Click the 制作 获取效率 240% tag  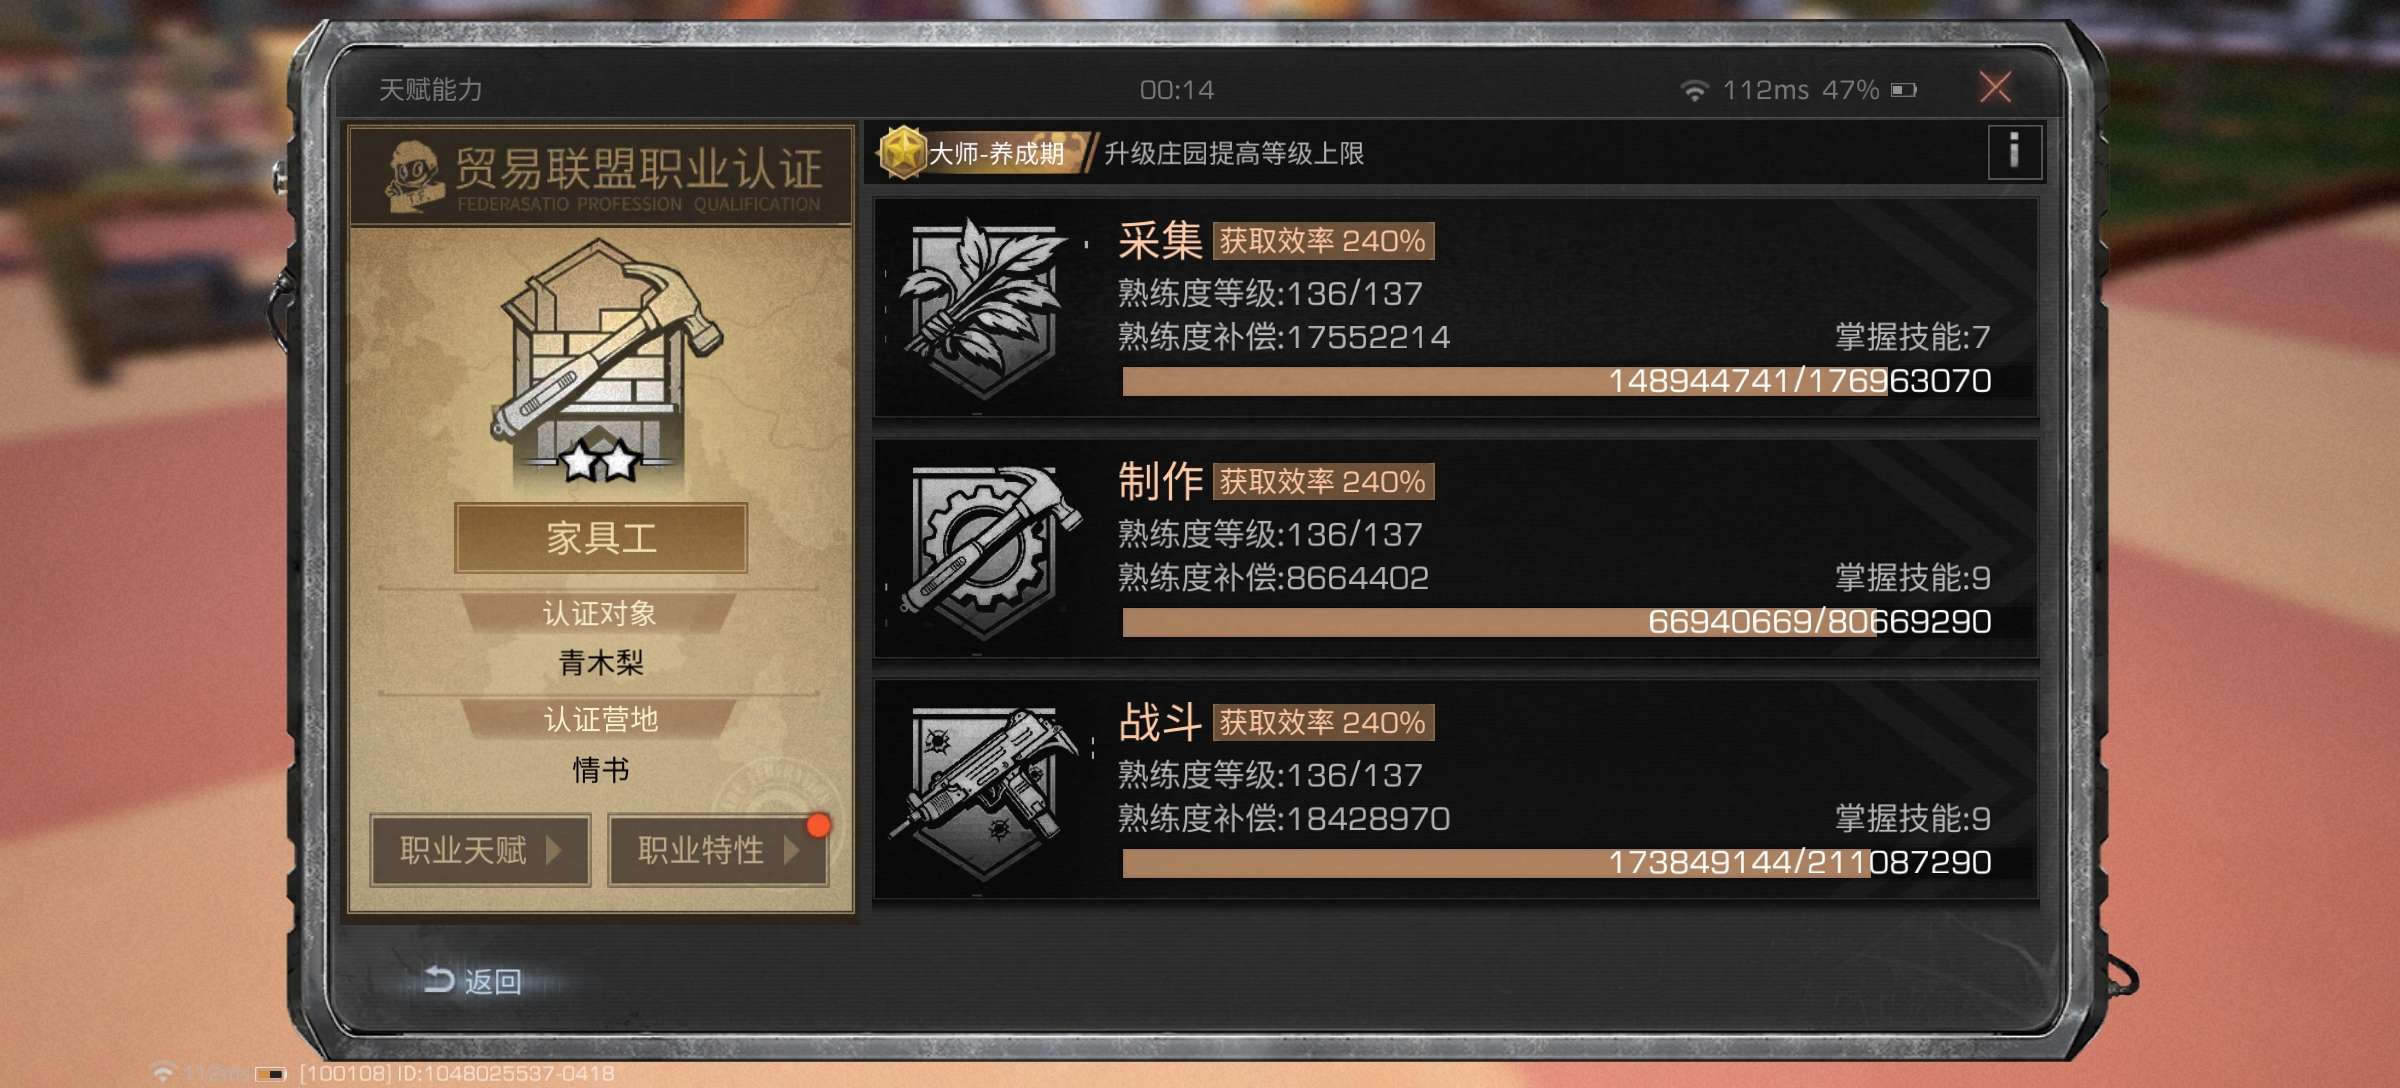[1323, 482]
